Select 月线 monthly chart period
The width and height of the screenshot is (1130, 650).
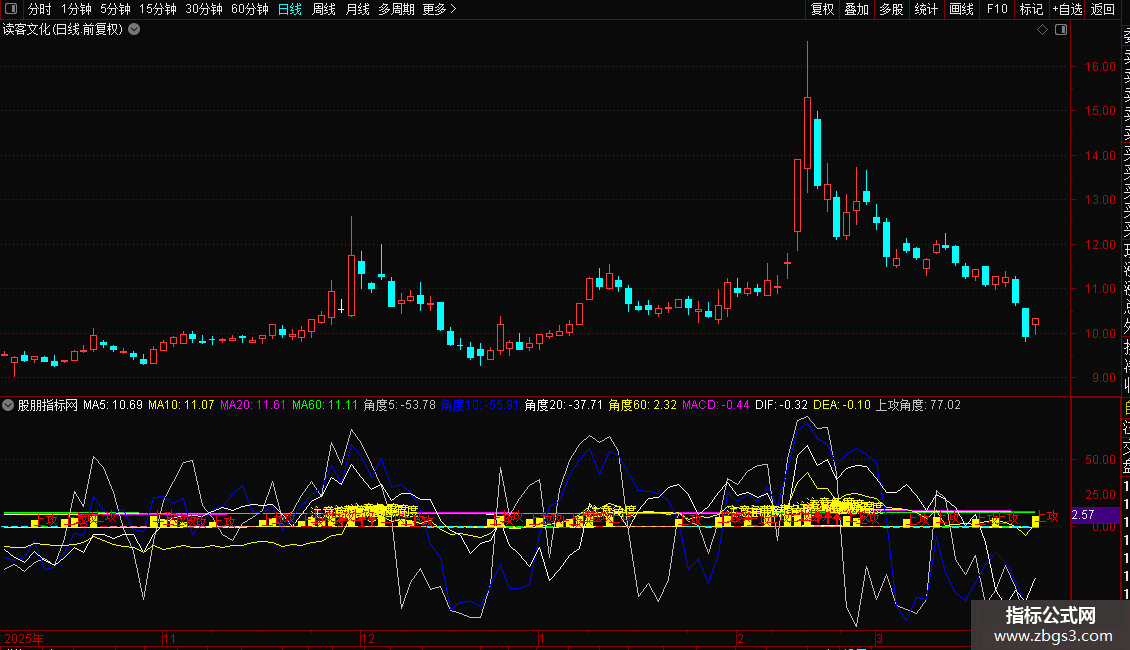click(357, 9)
